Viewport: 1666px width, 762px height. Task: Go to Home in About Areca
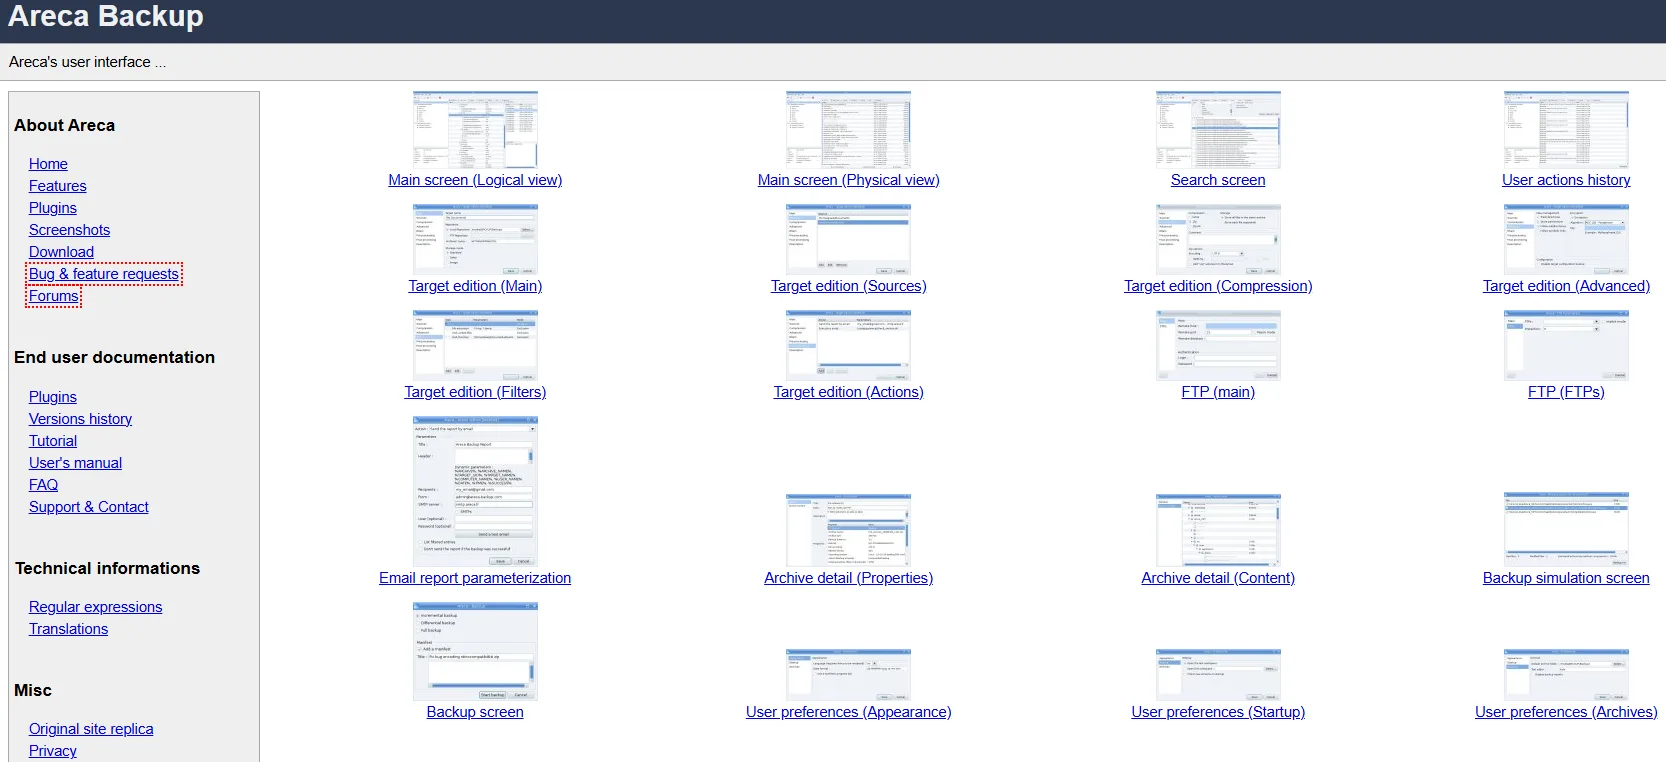[48, 164]
